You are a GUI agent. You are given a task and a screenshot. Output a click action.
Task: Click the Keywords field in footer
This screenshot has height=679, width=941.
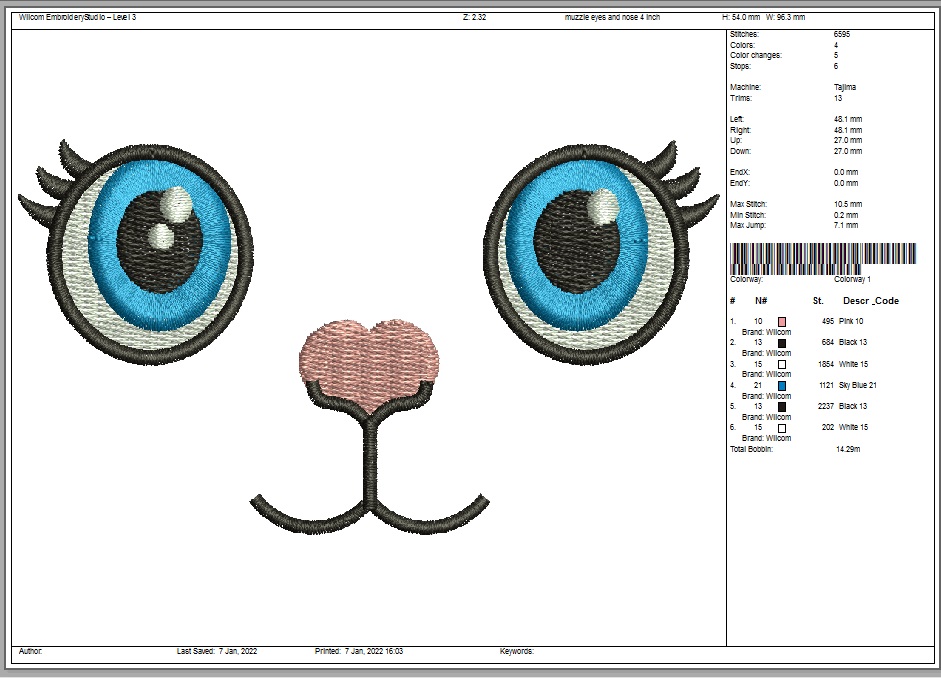(x=517, y=651)
